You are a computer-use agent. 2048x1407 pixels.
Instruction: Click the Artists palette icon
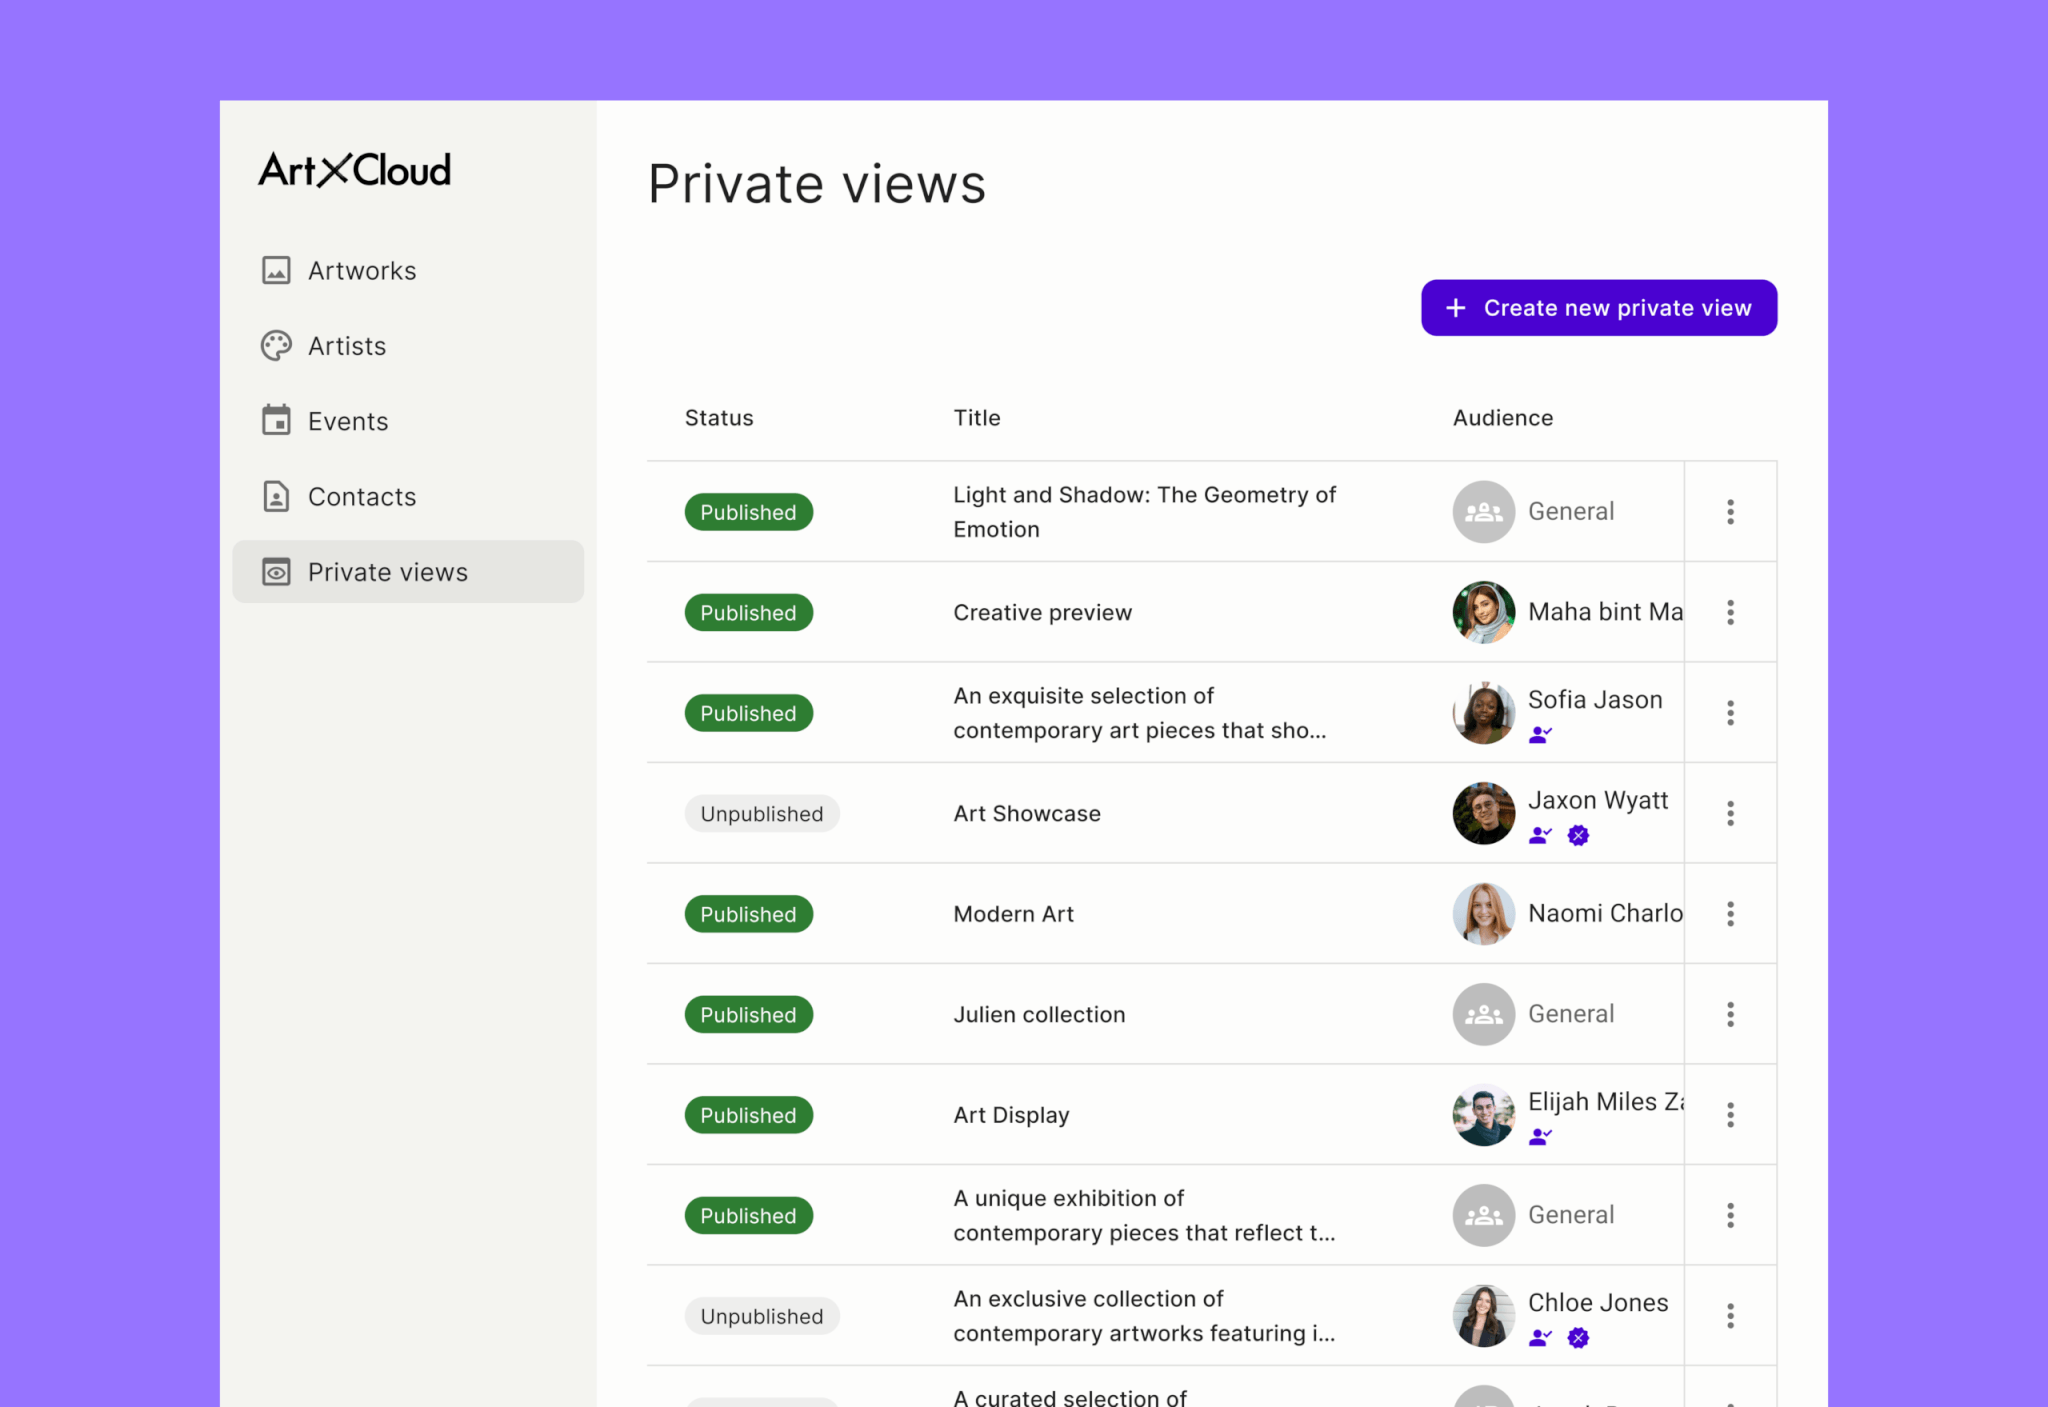point(276,346)
